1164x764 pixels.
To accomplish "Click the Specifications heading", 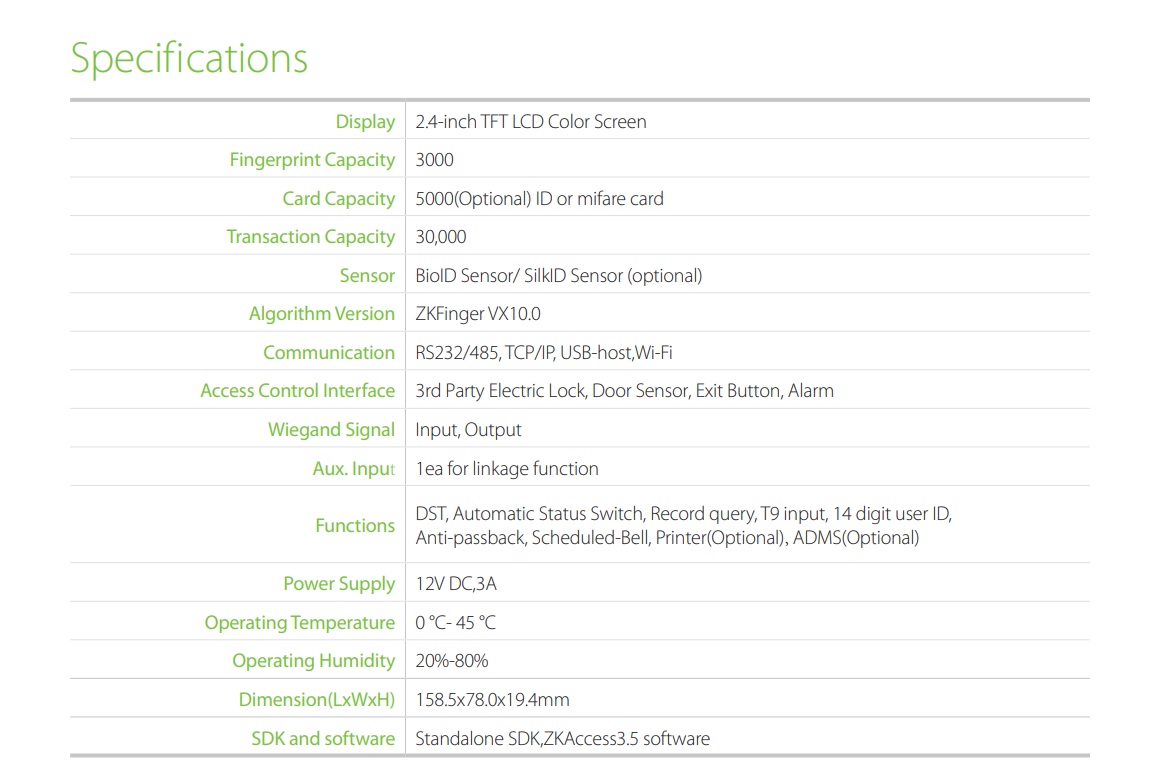I will coord(187,58).
